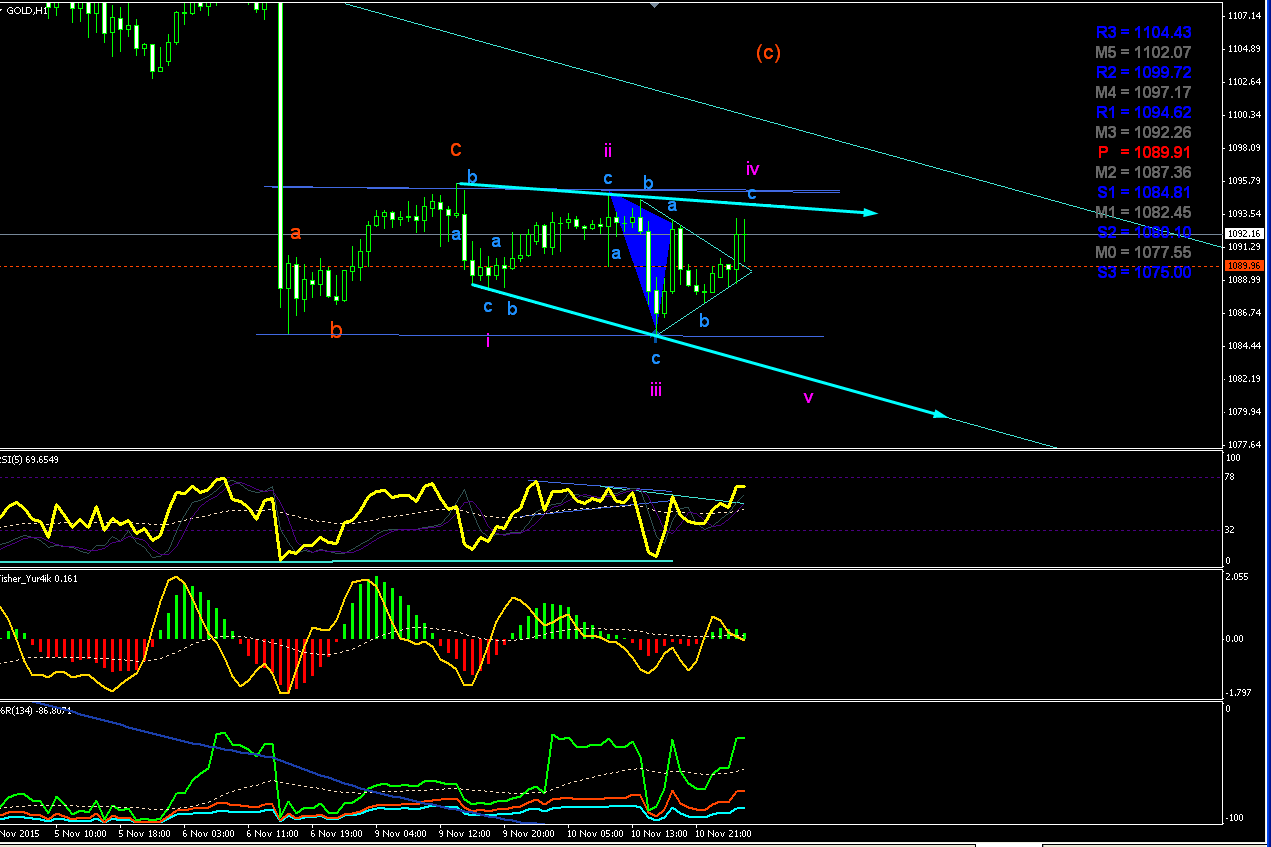Select the M1 = 1082.45 pivot label
This screenshot has width=1271, height=847.
coord(1143,212)
